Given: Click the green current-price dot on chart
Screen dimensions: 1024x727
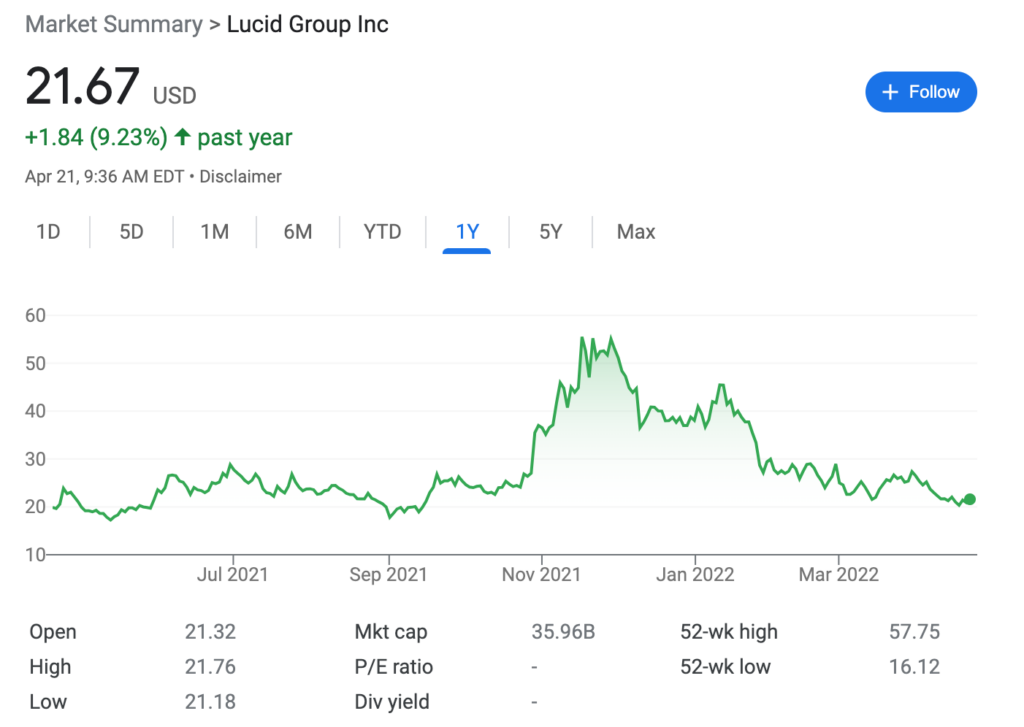Looking at the screenshot, I should (x=970, y=499).
